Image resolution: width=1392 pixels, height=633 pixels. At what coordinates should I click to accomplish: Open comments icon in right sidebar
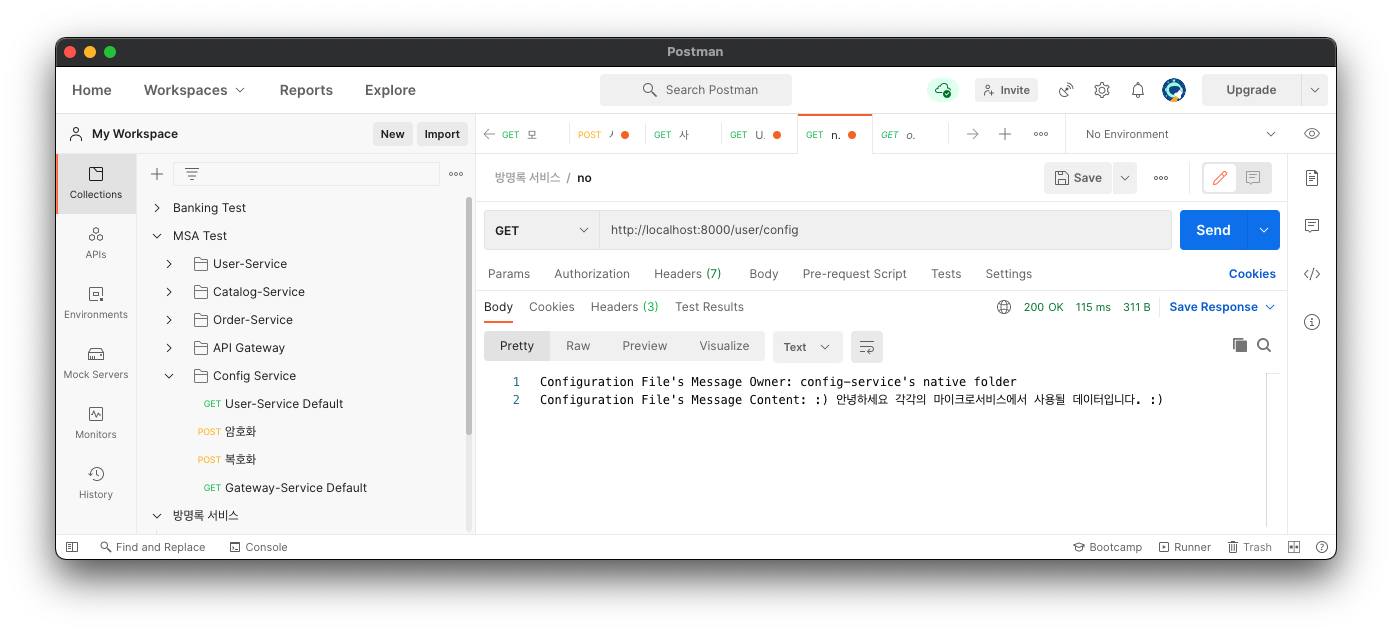click(1312, 226)
